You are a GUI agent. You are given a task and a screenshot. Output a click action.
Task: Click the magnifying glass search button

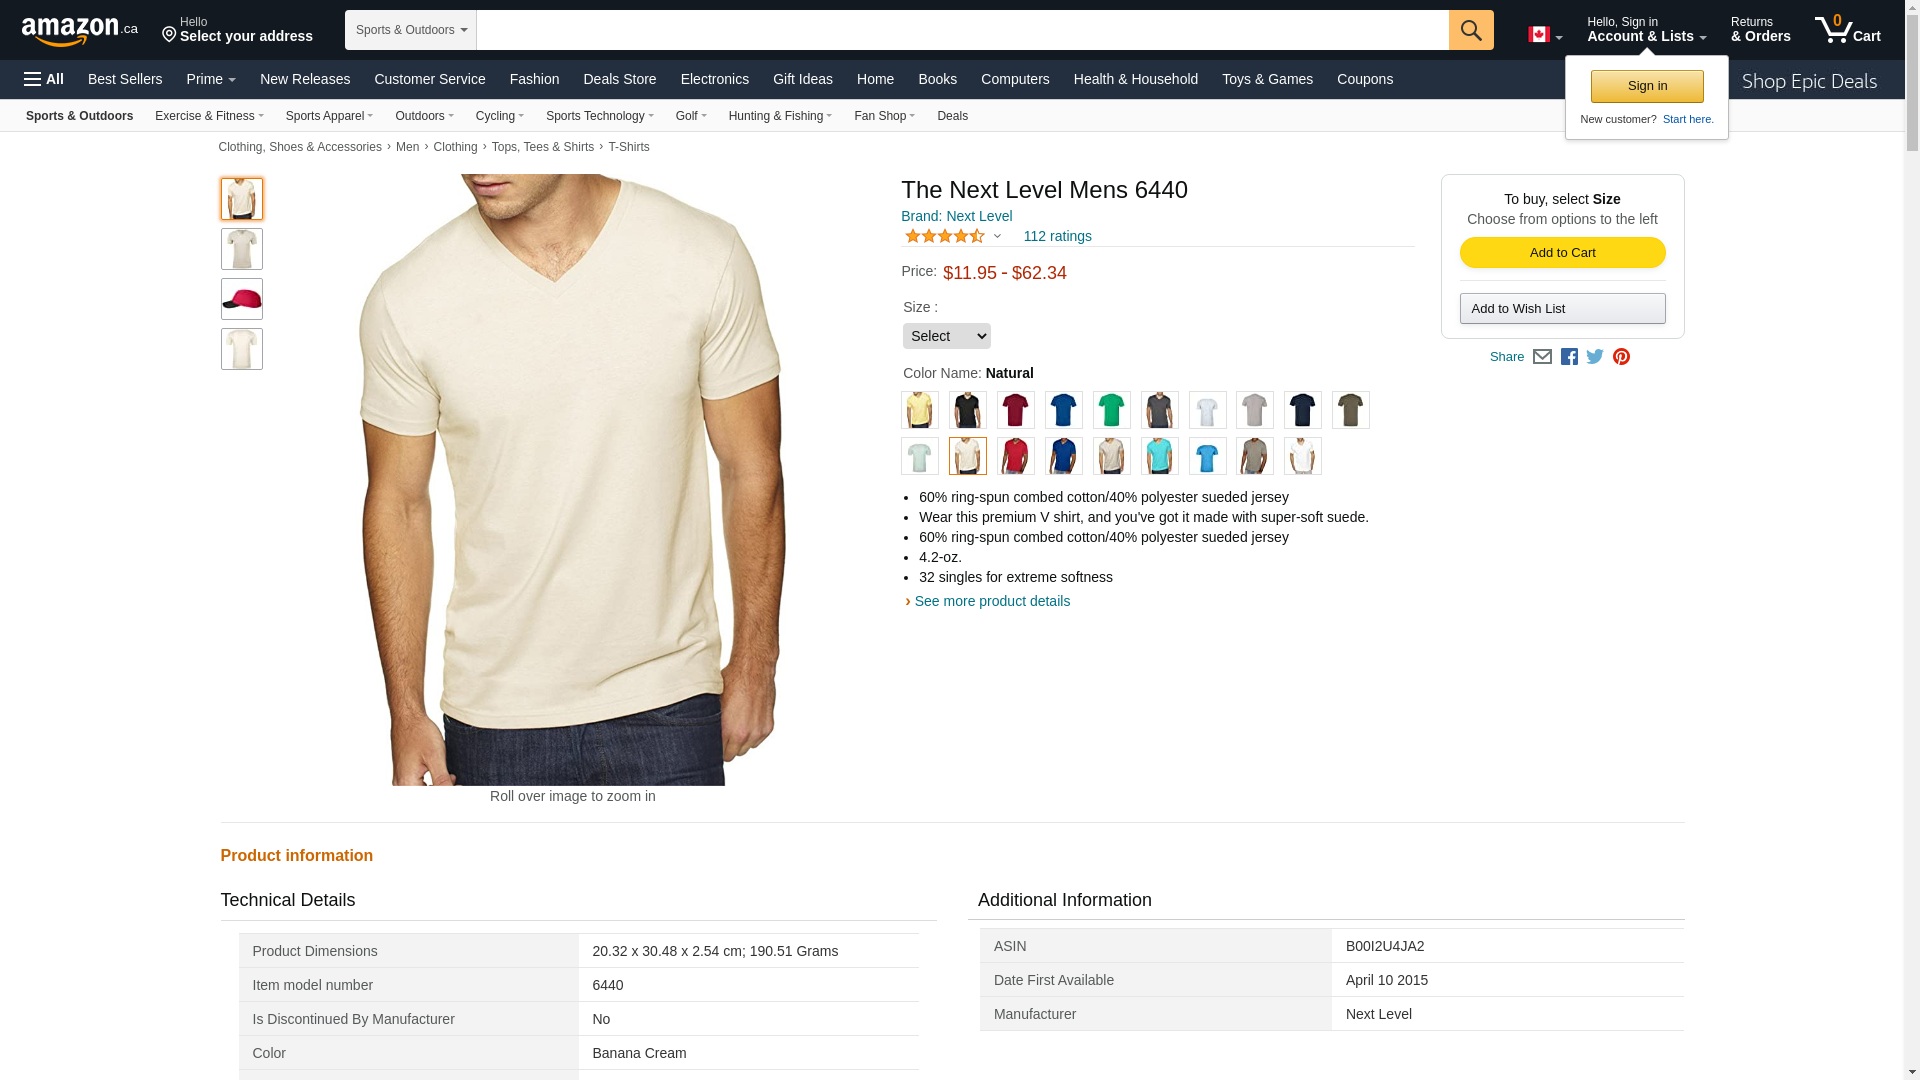(1470, 30)
